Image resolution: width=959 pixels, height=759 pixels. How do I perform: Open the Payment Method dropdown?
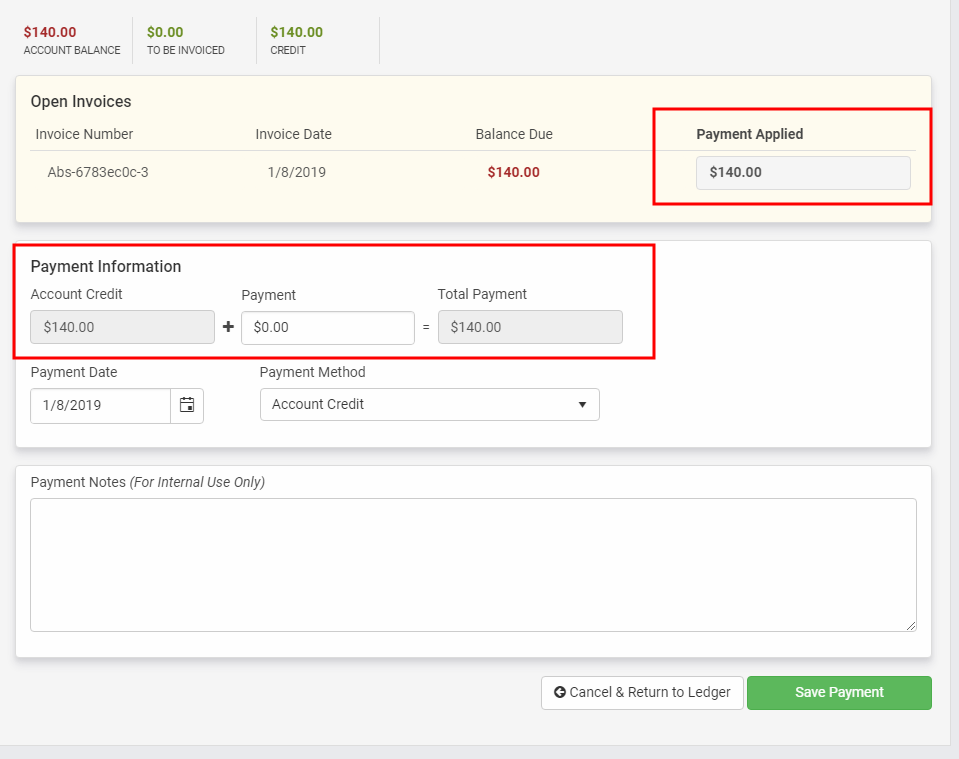[x=430, y=404]
